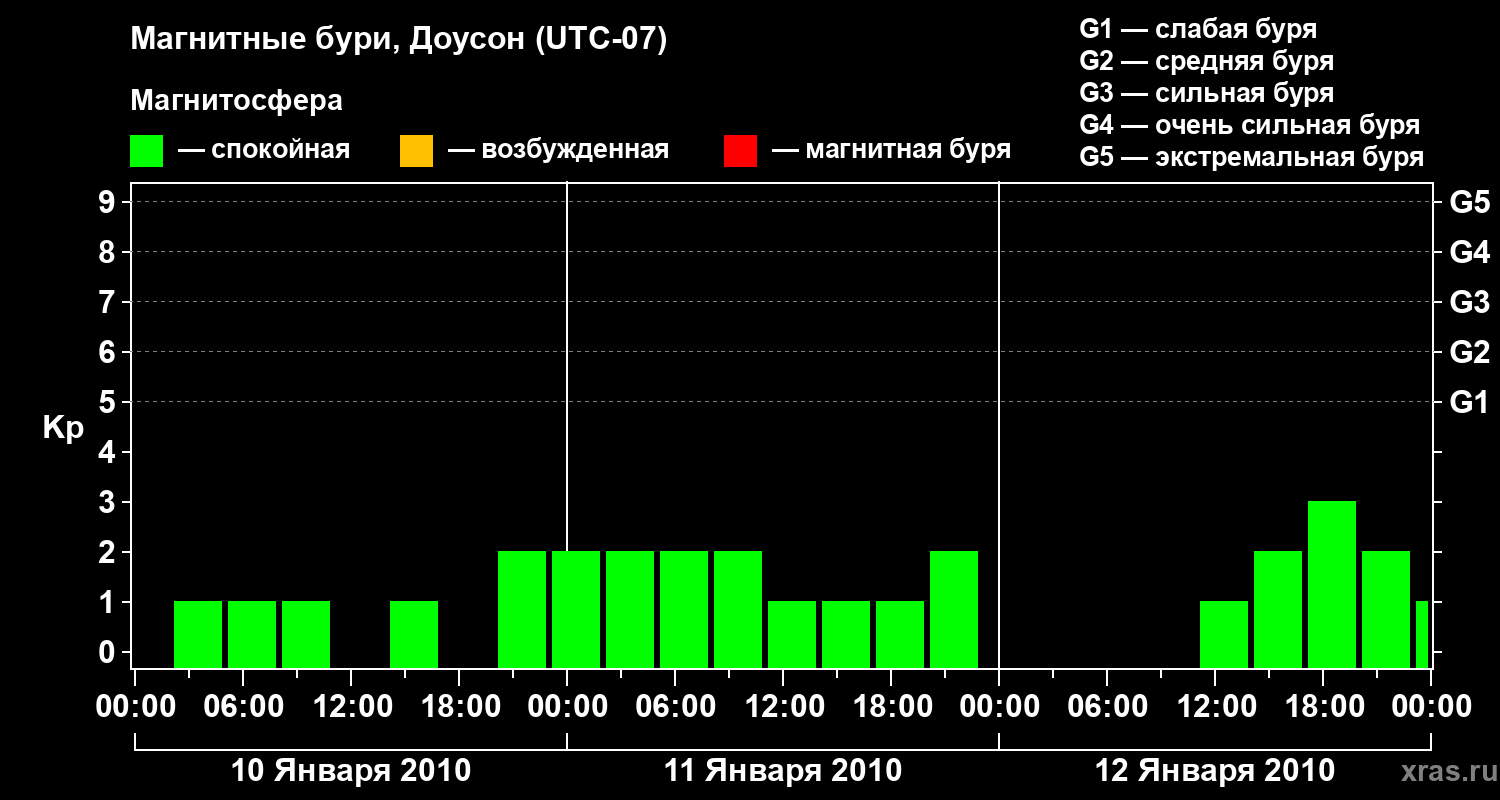
Task: Click the 12:00 time label under 11 Января
Action: click(783, 707)
